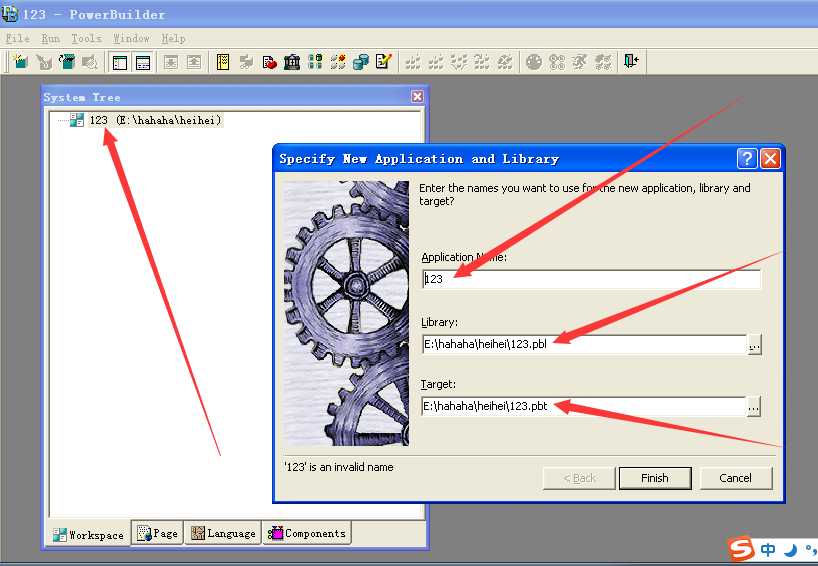The height and width of the screenshot is (566, 818).
Task: Close the System Tree panel
Action: (417, 97)
